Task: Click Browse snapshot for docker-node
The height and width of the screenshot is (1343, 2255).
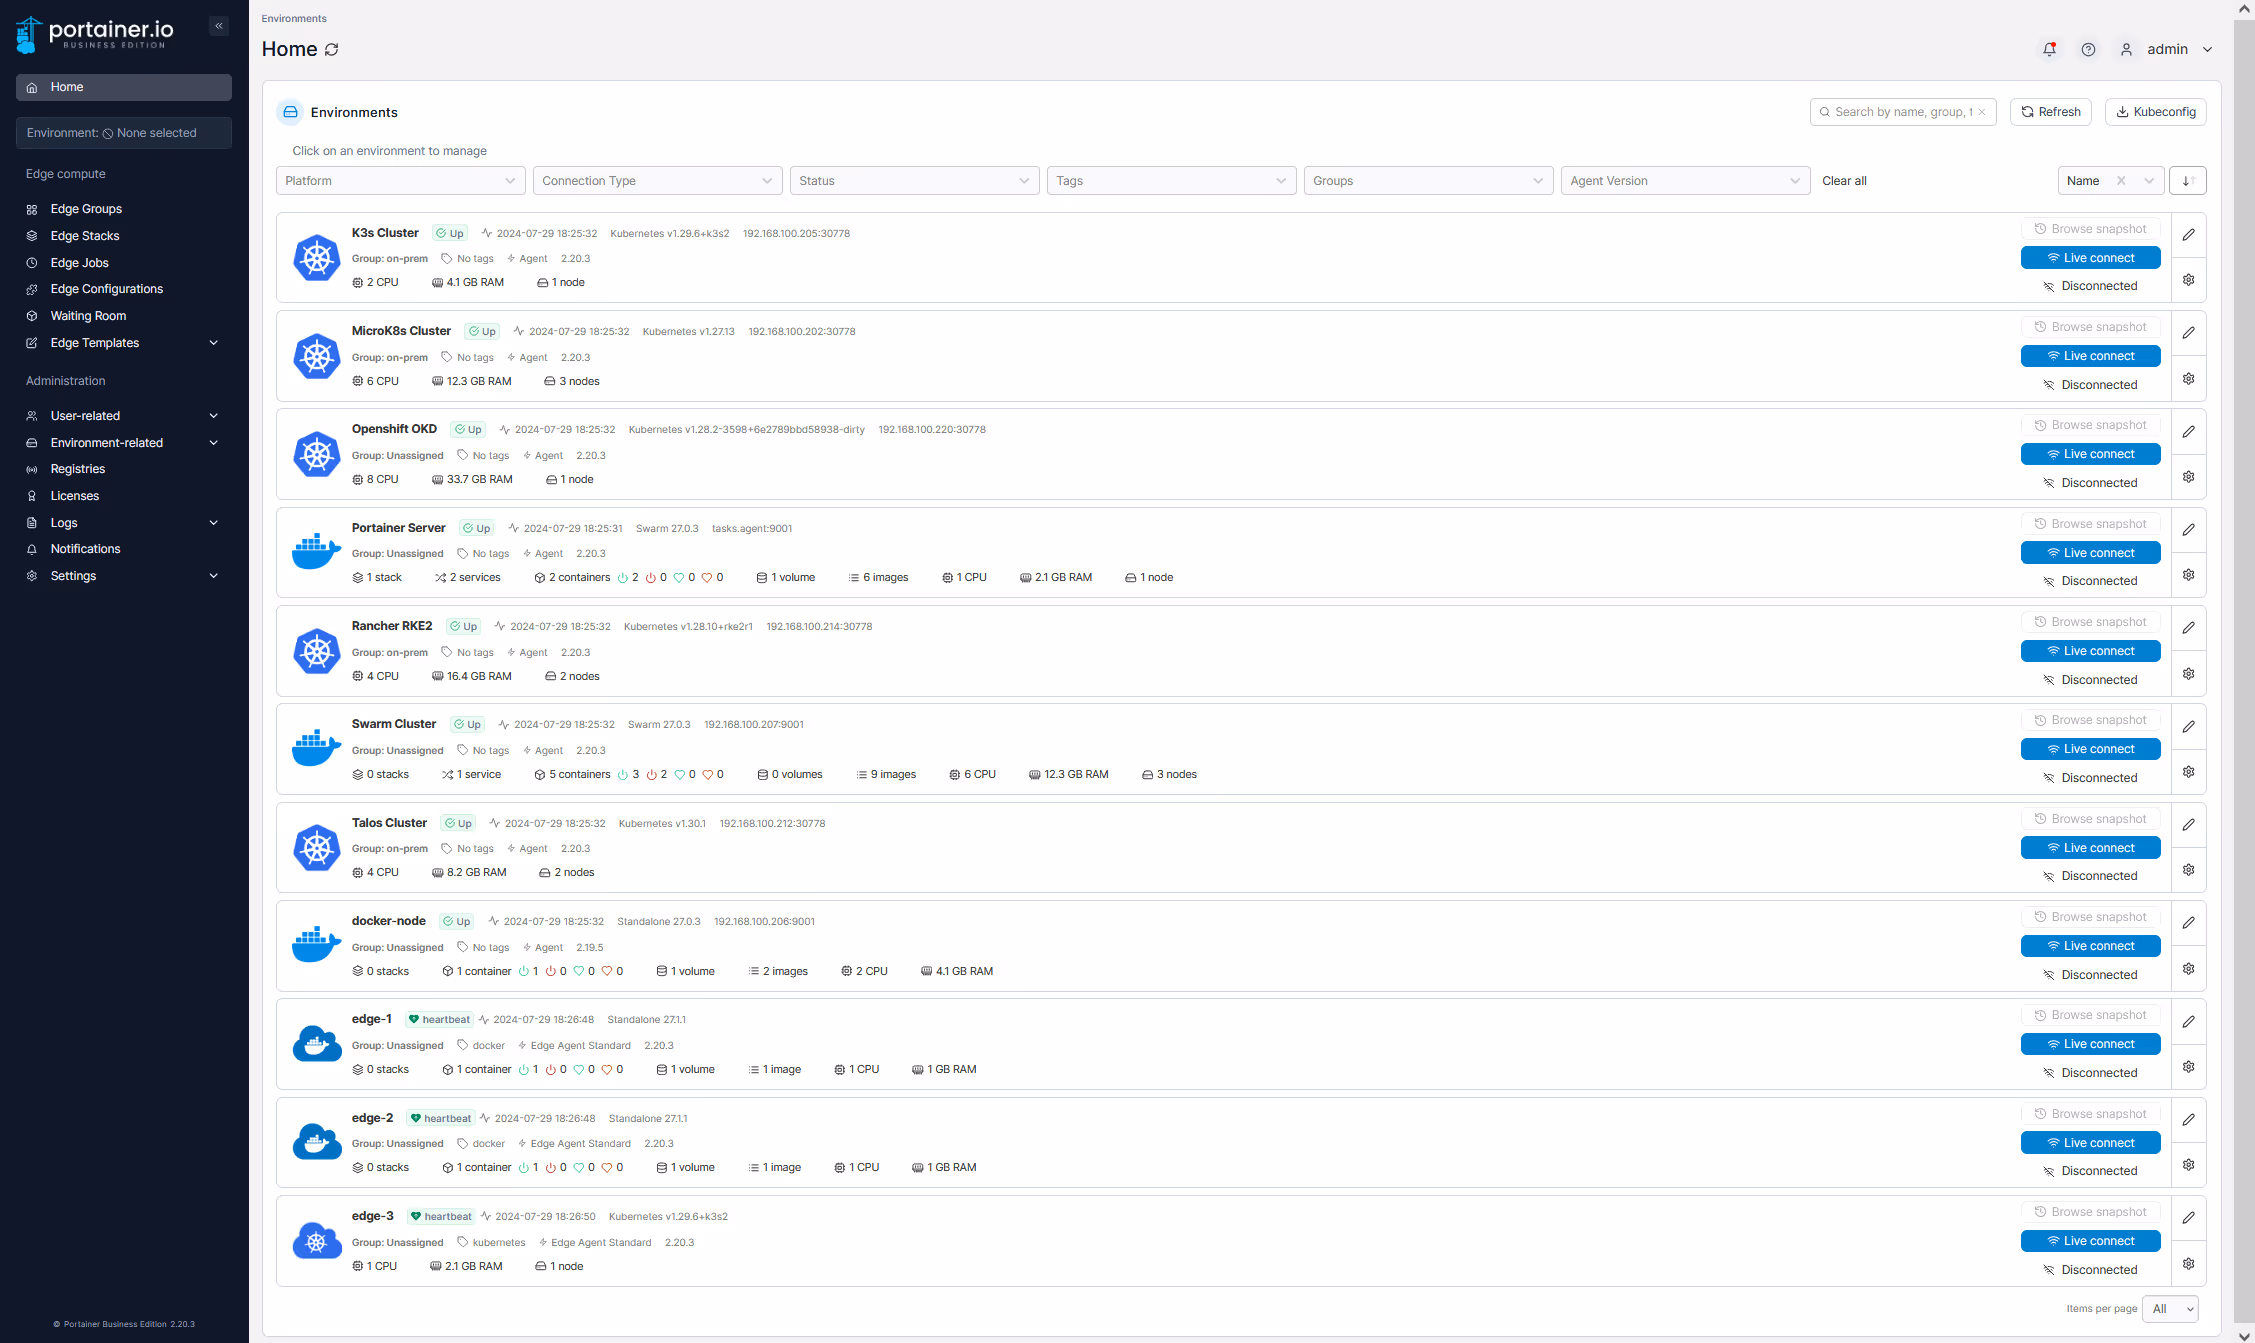Action: (x=2090, y=917)
